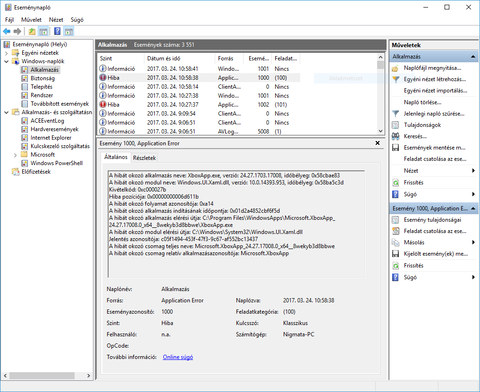Toggle the action pane toolbar icon

click(69, 31)
